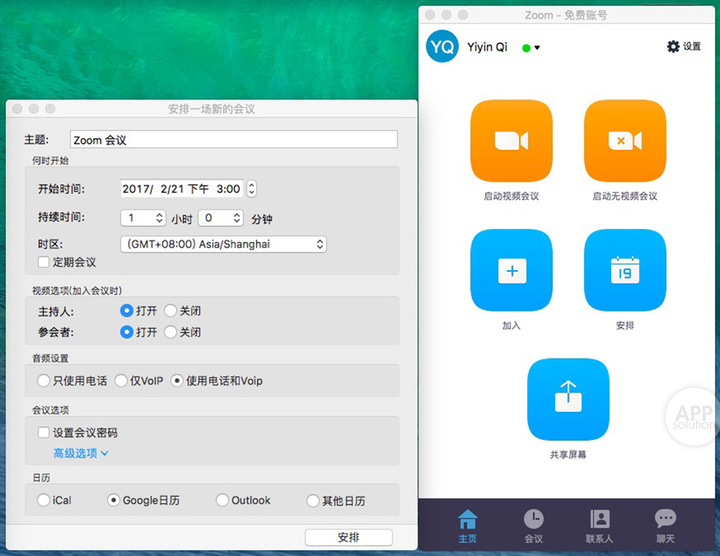The image size is (720, 556).
Task: Click the Join (加入) plus icon
Action: [x=511, y=270]
